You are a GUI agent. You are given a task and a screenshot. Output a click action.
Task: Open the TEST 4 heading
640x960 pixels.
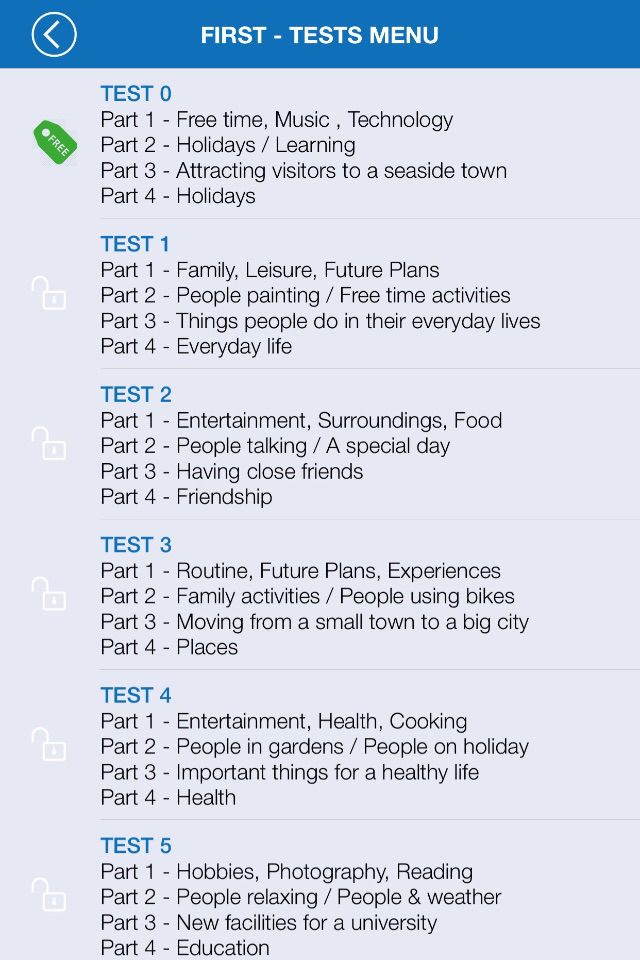pyautogui.click(x=136, y=696)
